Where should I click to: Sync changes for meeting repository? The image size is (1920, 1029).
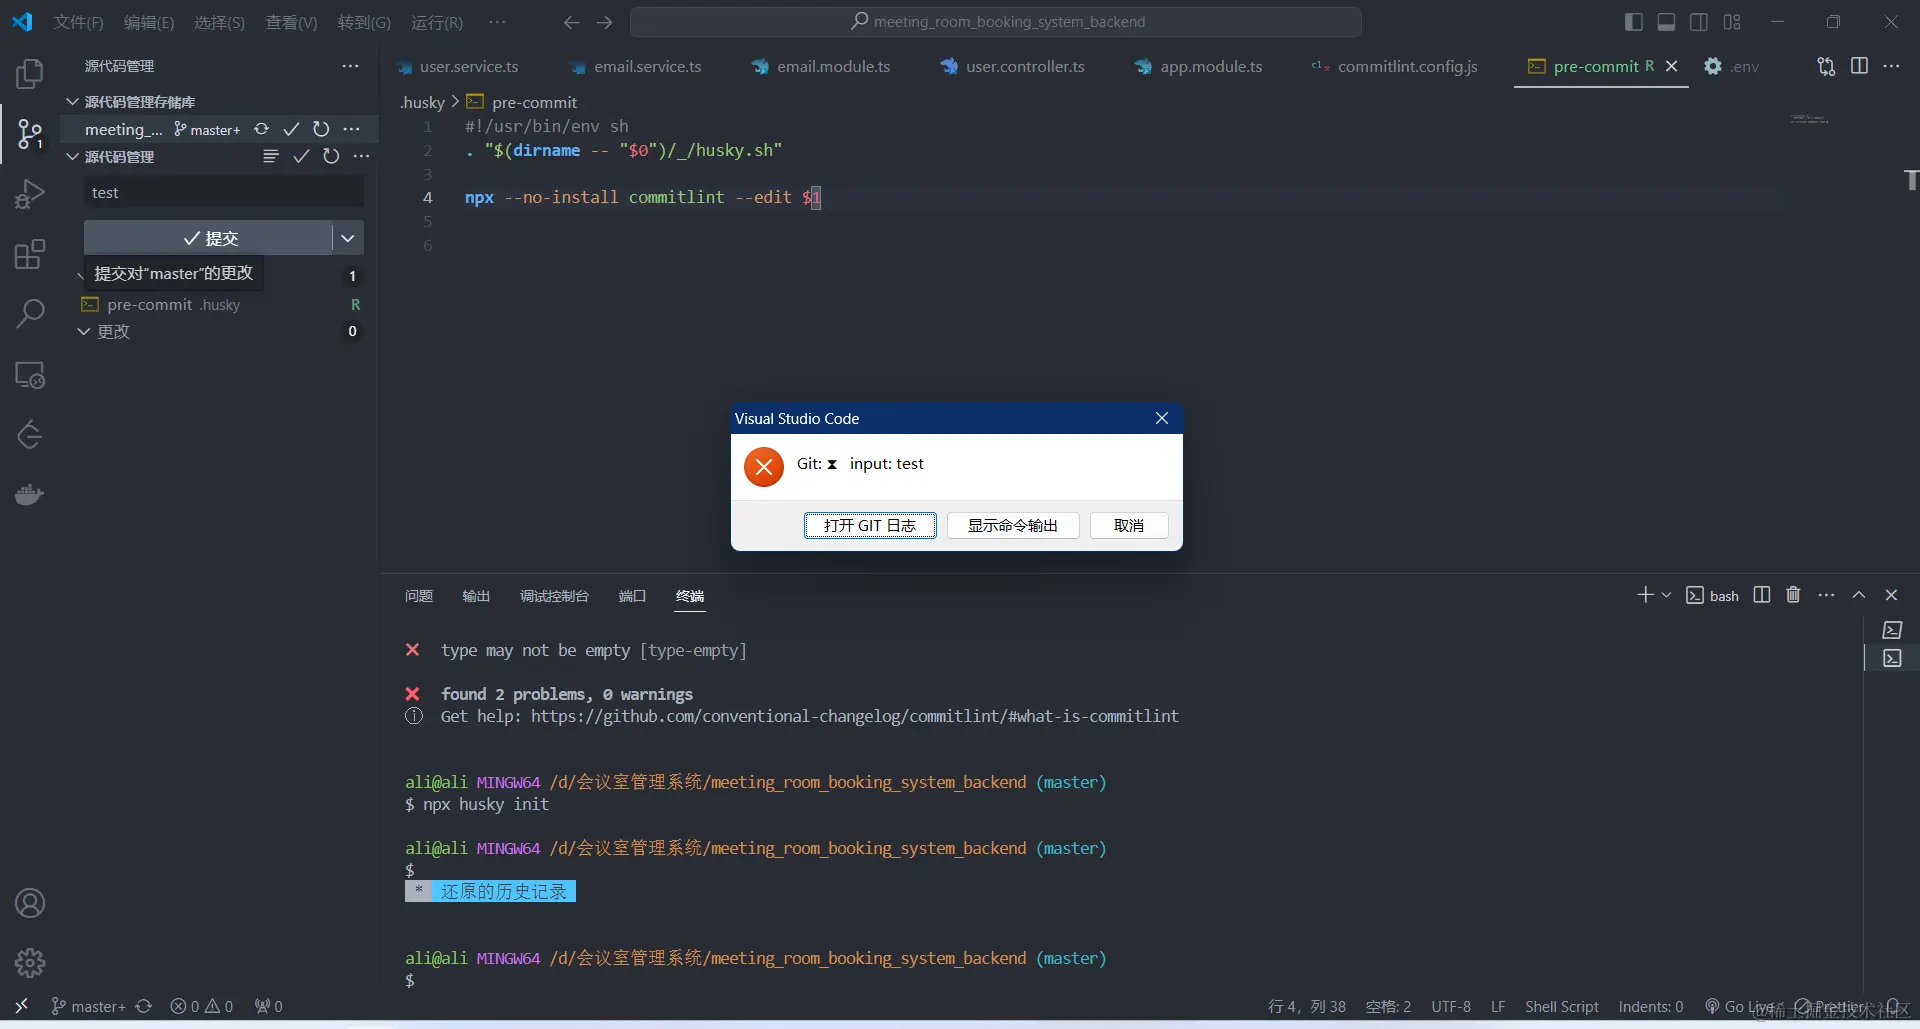pyautogui.click(x=261, y=129)
